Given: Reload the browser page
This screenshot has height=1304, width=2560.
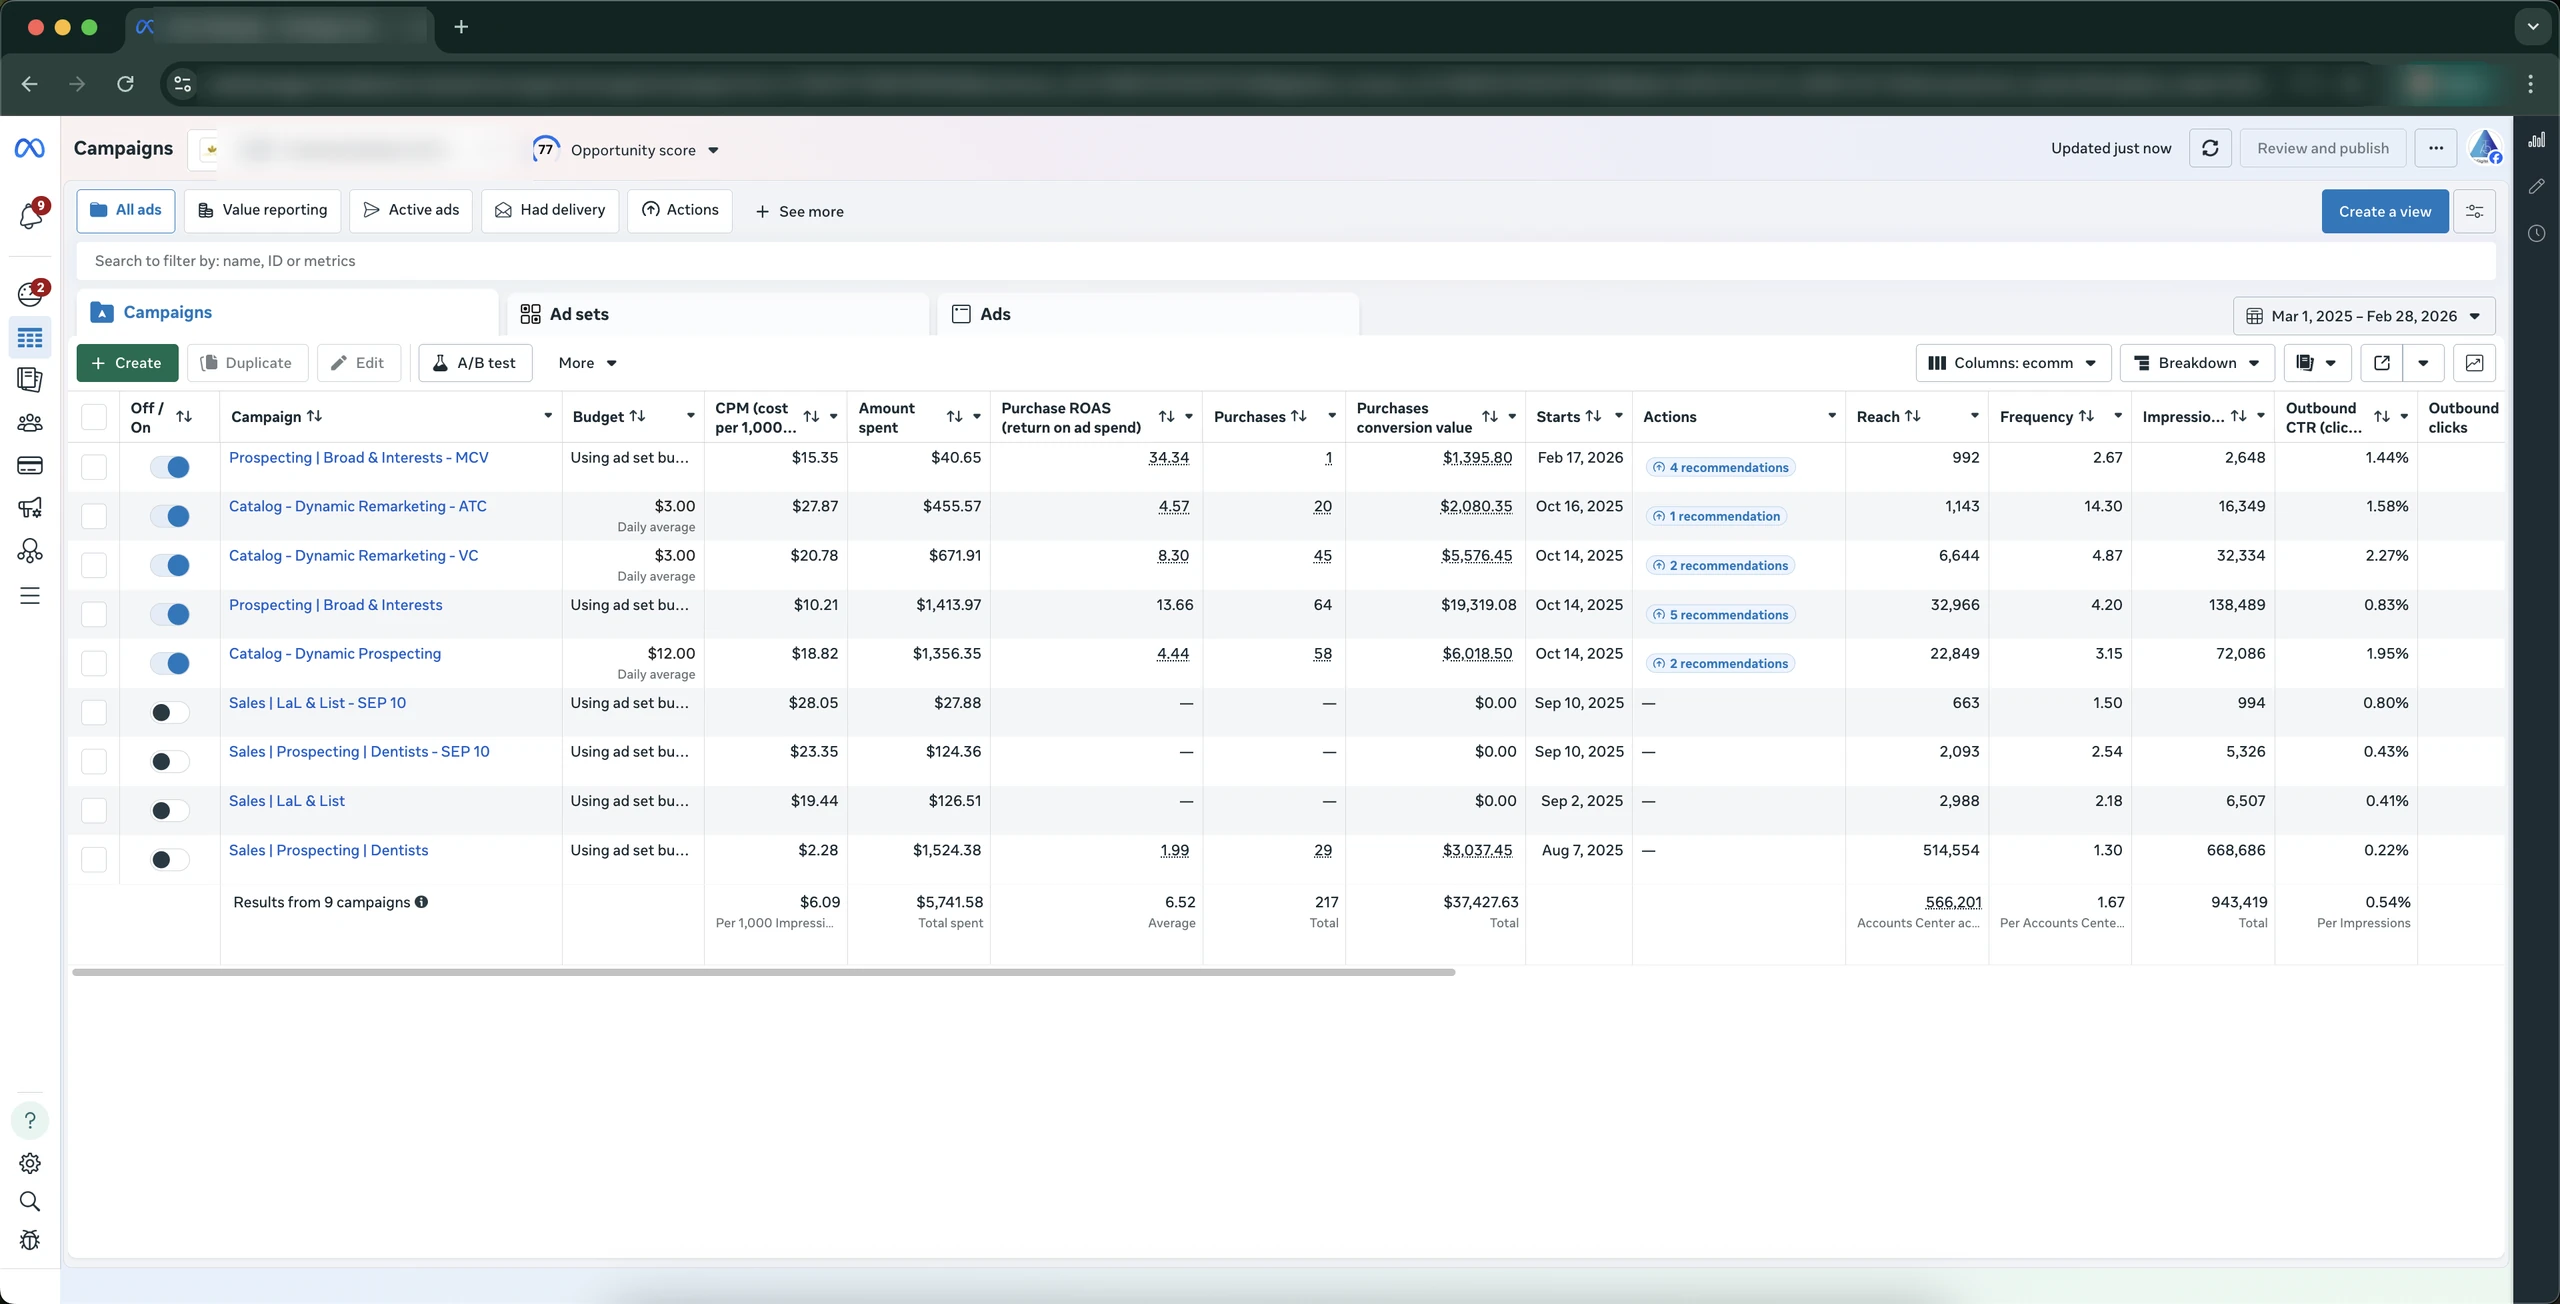Looking at the screenshot, I should [125, 84].
